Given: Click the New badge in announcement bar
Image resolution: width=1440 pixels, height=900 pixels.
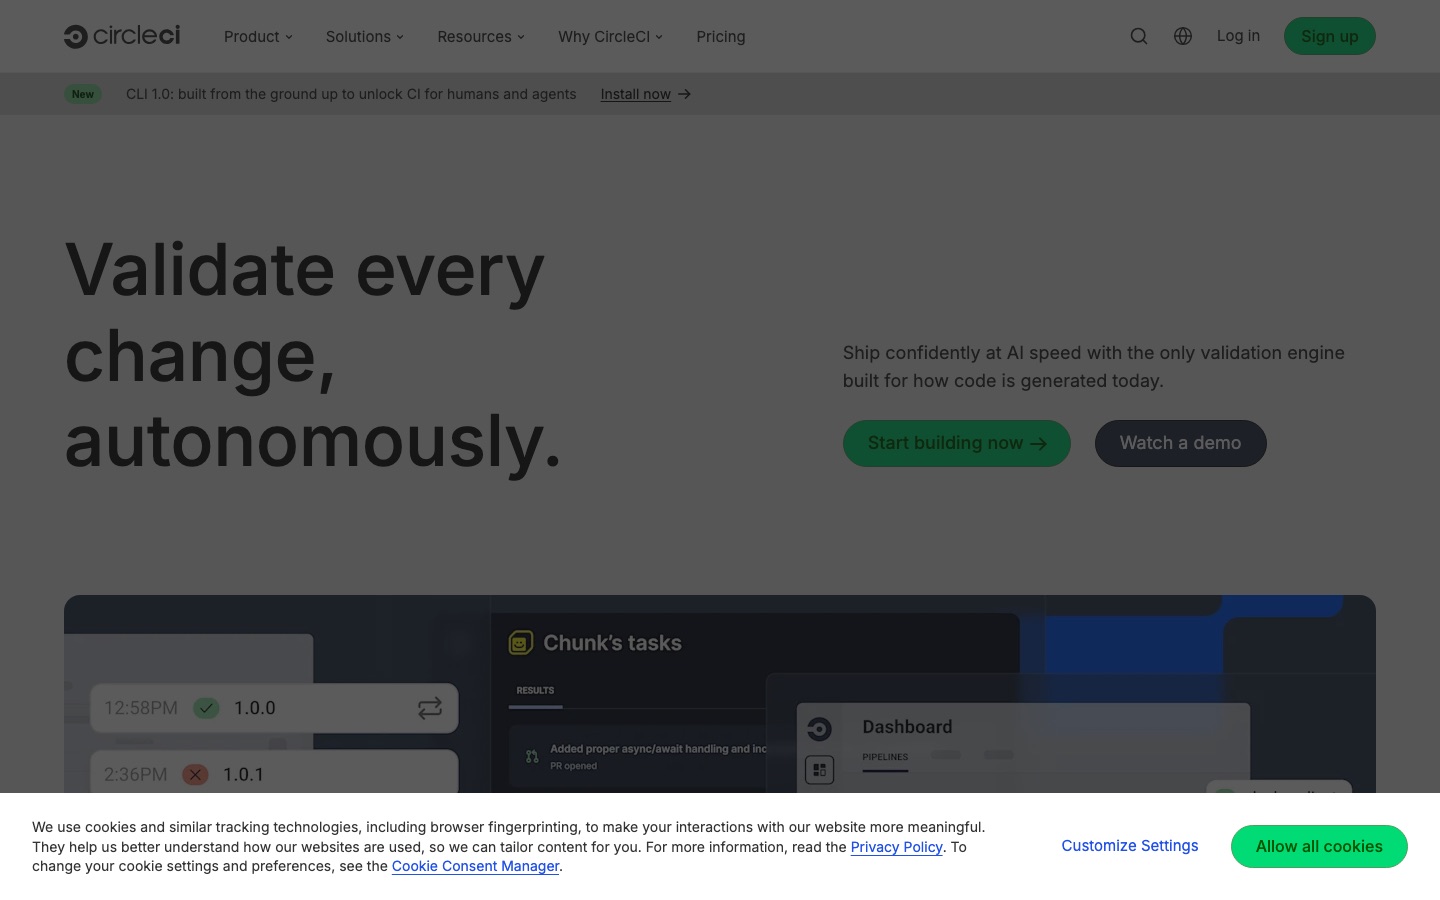Looking at the screenshot, I should (x=83, y=94).
